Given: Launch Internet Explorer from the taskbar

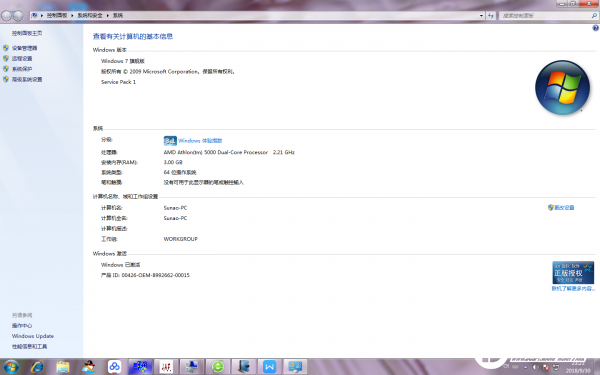Looking at the screenshot, I should point(37,367).
